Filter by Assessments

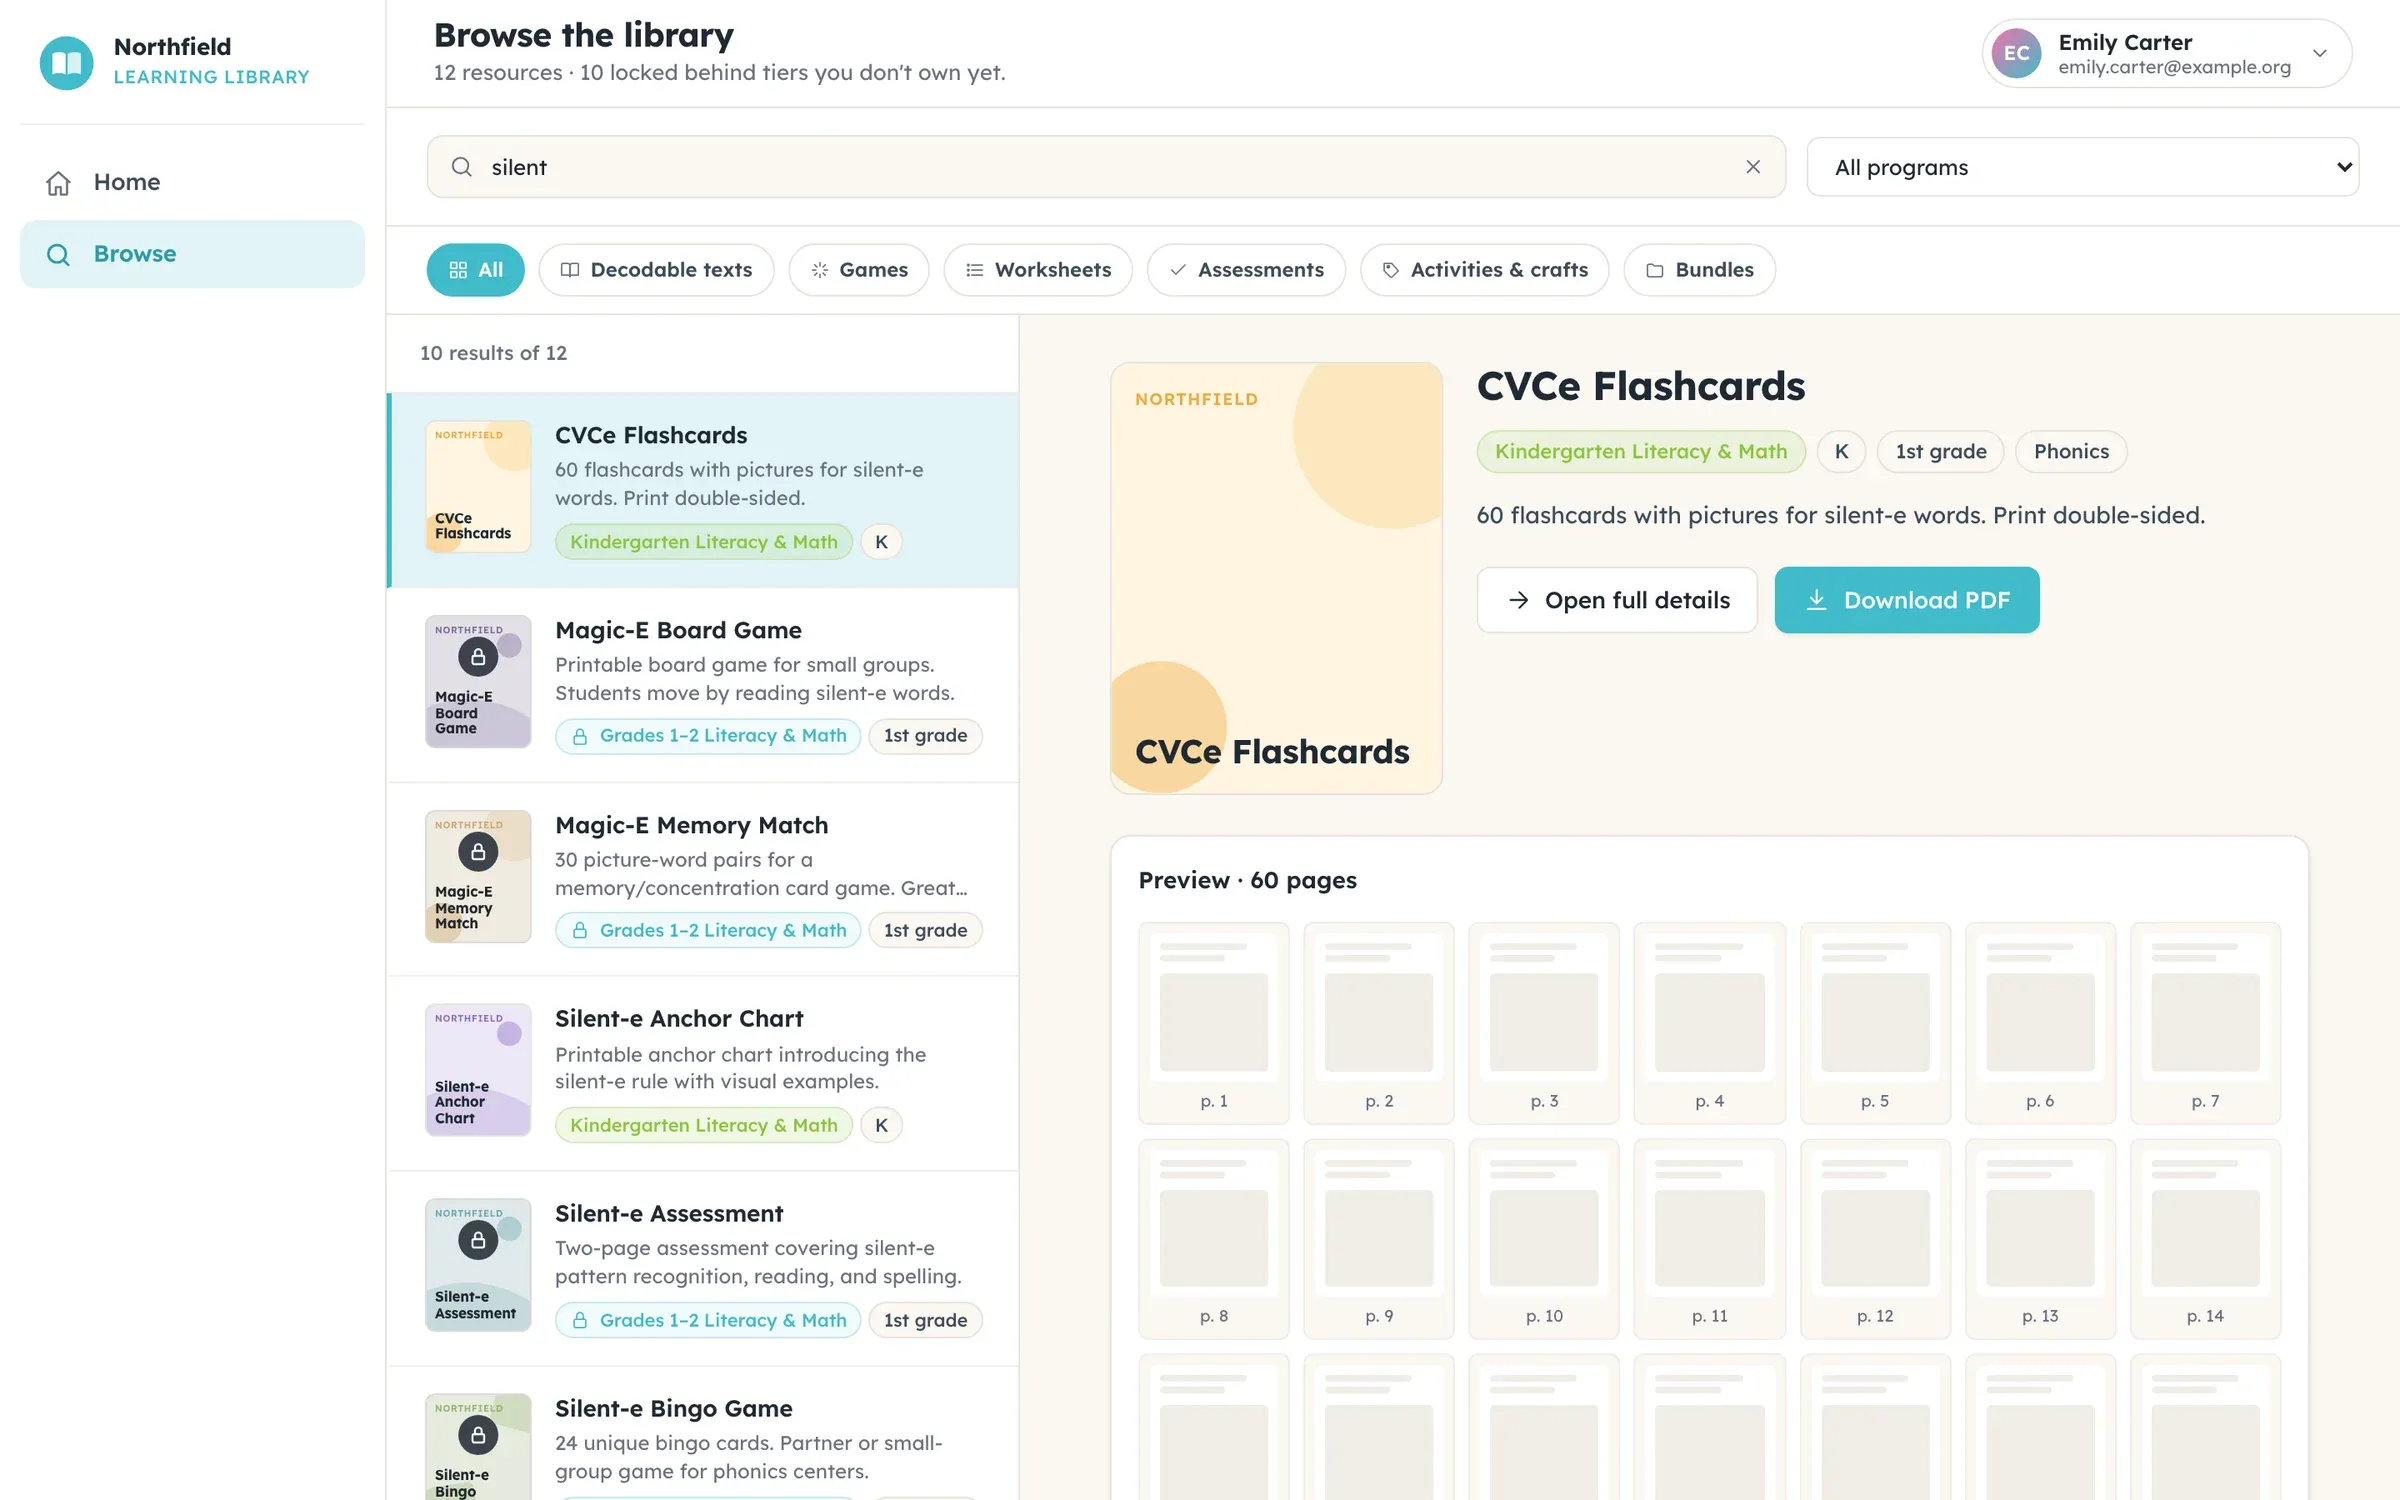click(1246, 270)
